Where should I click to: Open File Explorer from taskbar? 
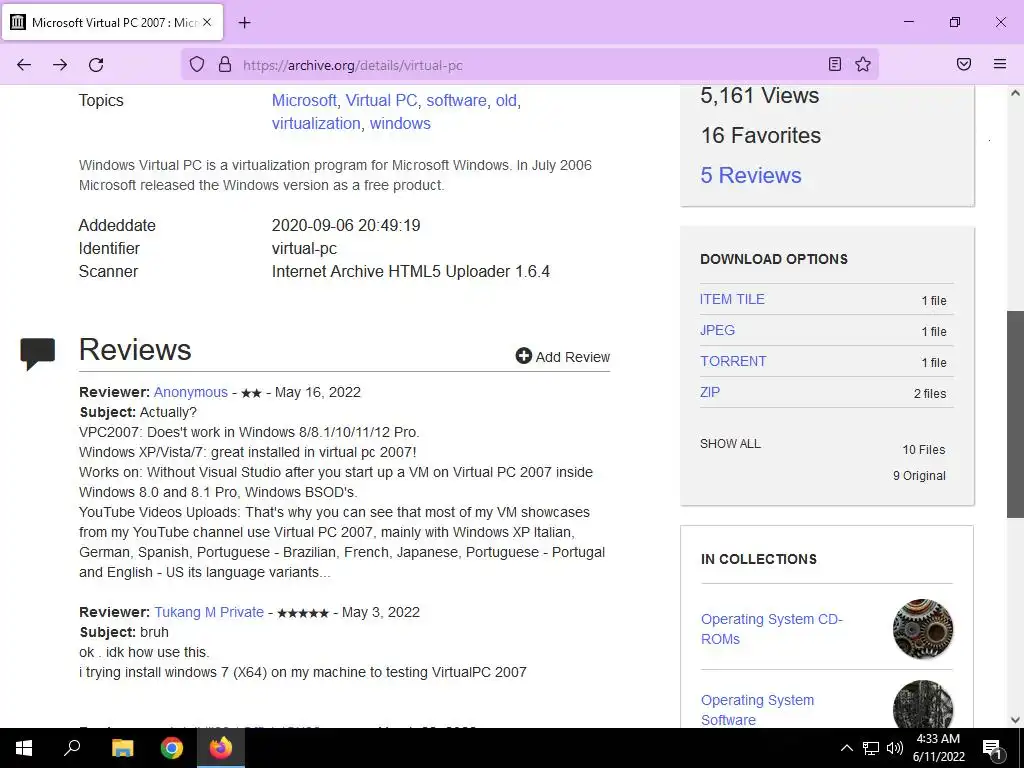point(122,748)
